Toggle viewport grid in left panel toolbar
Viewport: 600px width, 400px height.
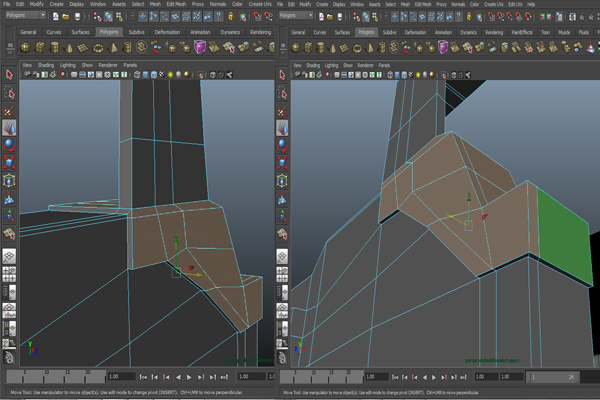(74, 75)
